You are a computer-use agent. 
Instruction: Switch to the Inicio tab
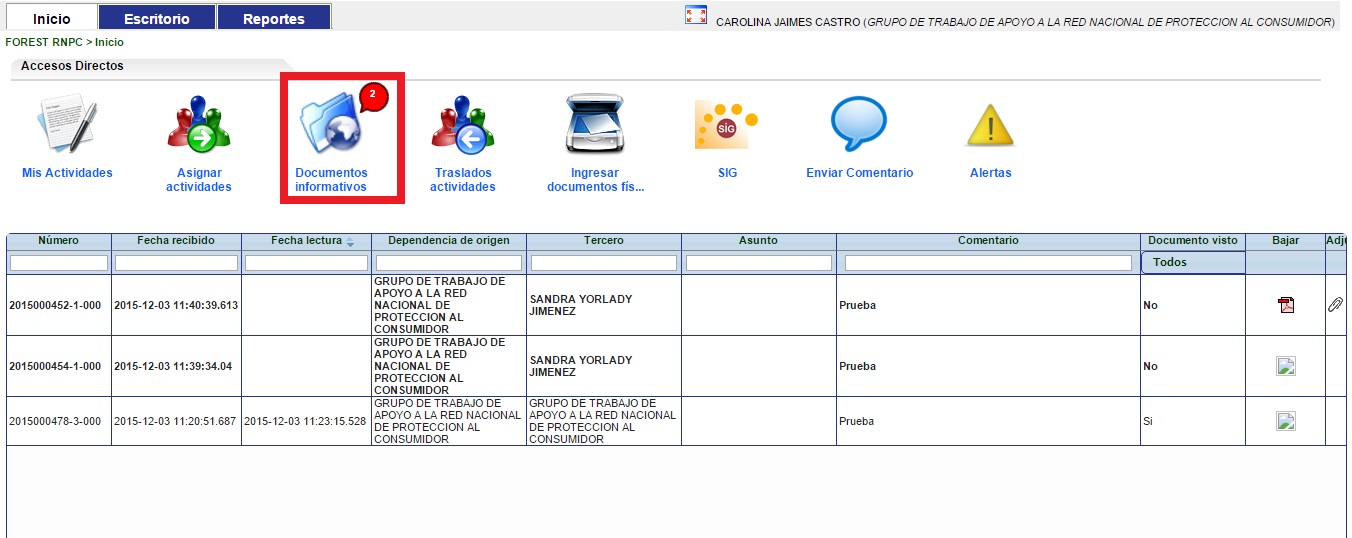(x=52, y=19)
